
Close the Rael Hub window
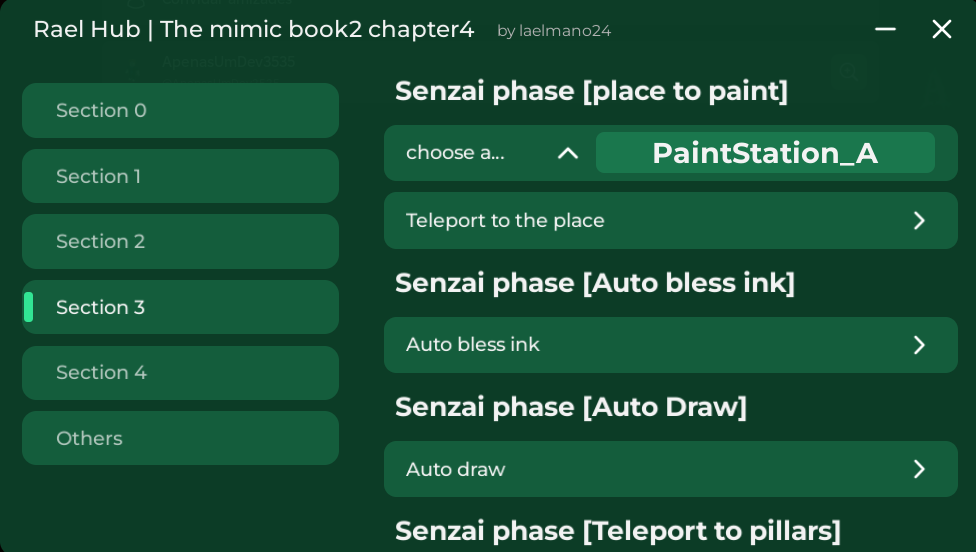pos(942,30)
